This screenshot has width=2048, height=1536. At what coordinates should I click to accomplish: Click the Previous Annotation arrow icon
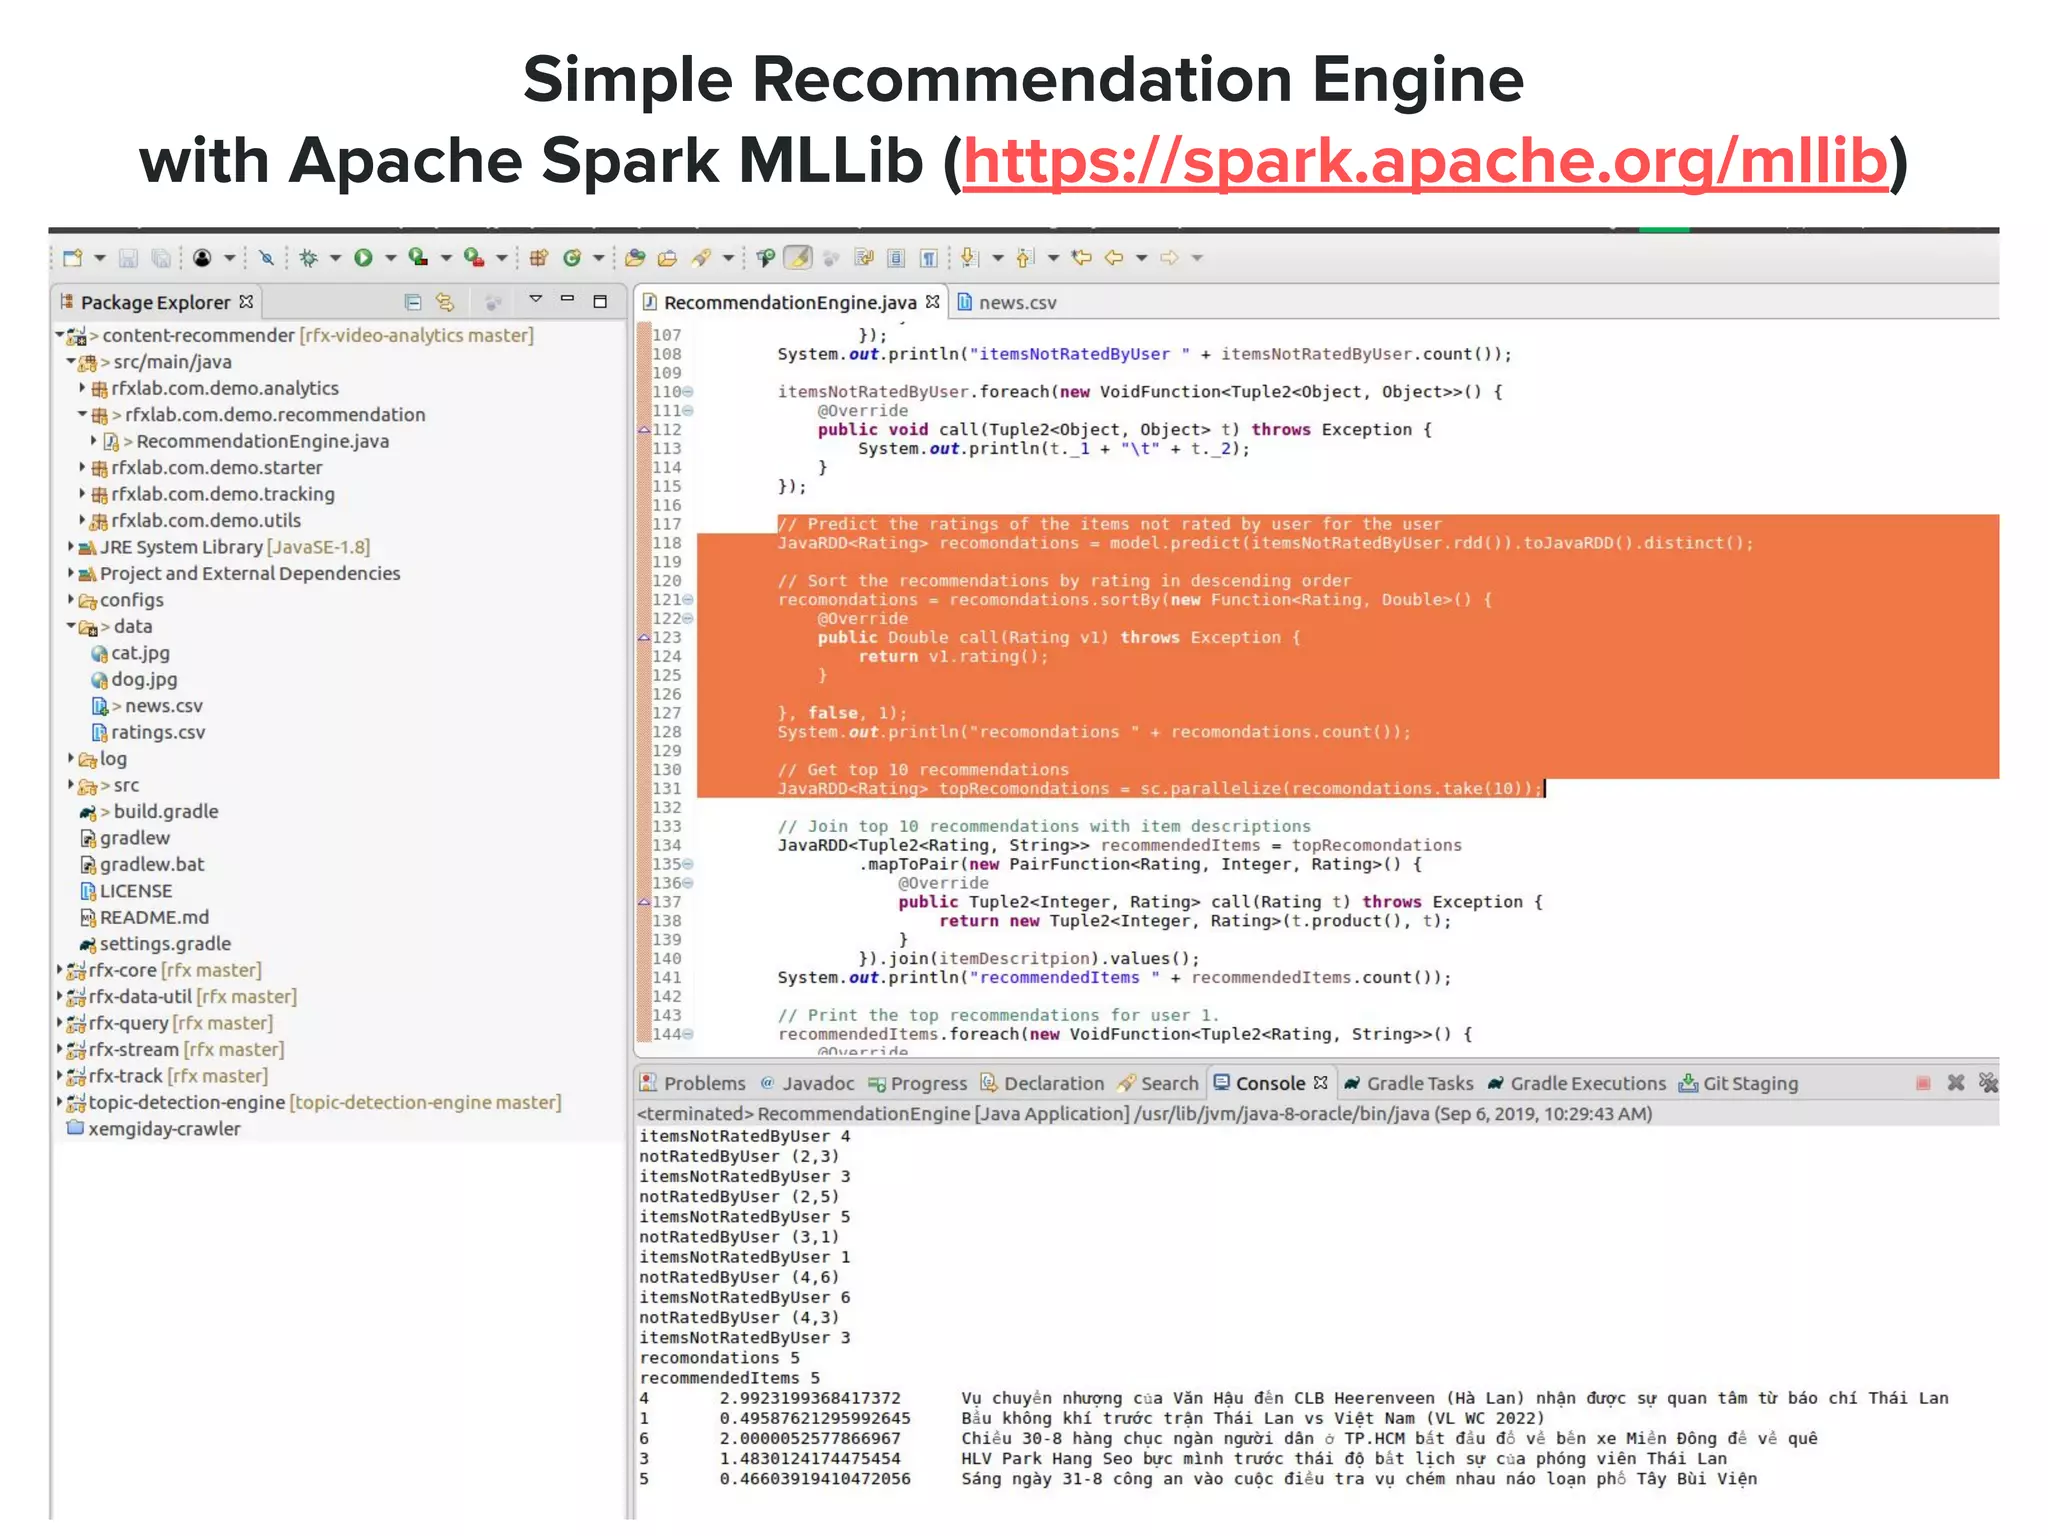[x=1024, y=258]
